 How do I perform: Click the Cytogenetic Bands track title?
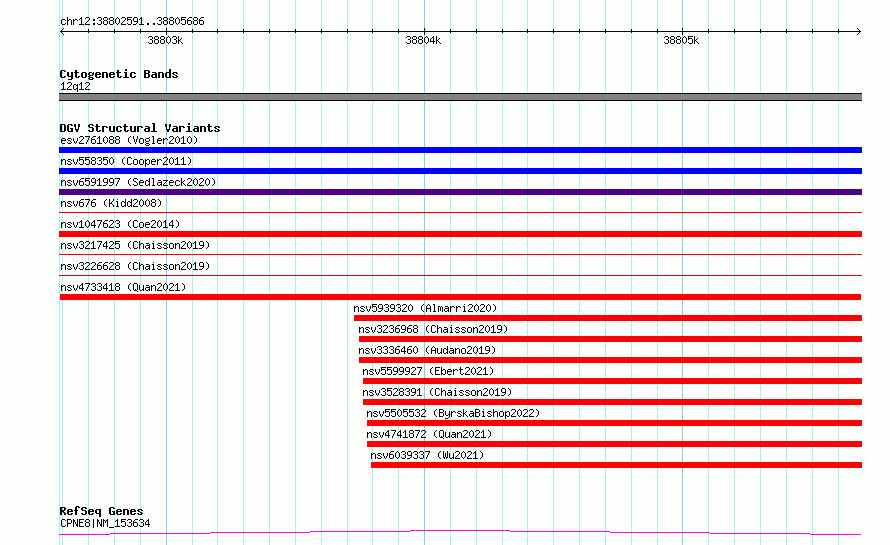pyautogui.click(x=119, y=74)
